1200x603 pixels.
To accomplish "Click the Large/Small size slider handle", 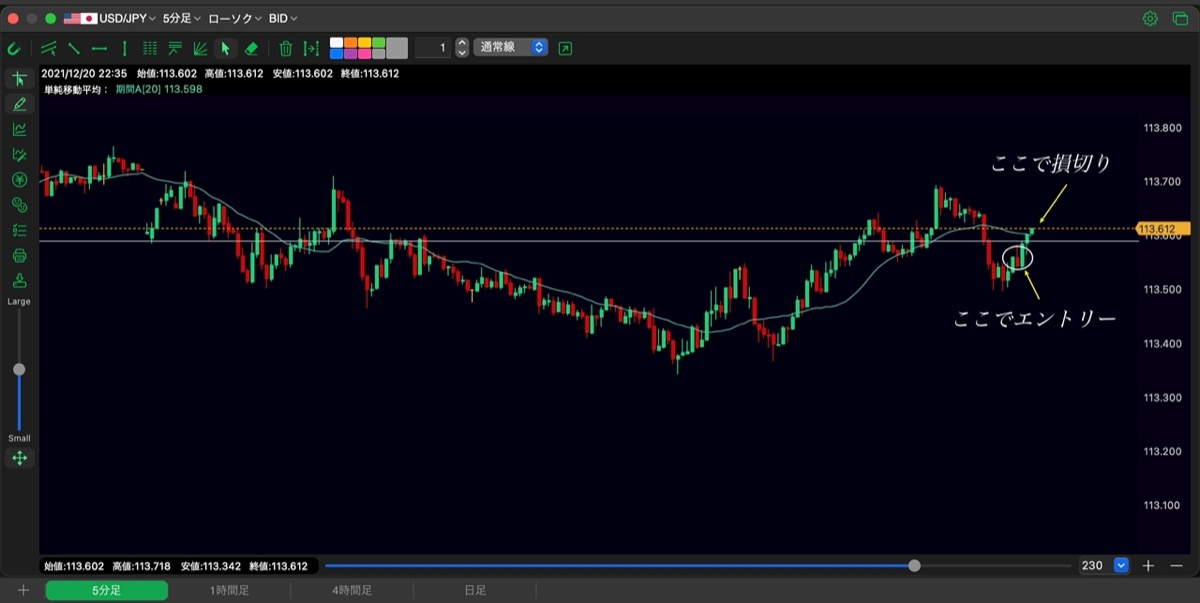I will 19,370.
